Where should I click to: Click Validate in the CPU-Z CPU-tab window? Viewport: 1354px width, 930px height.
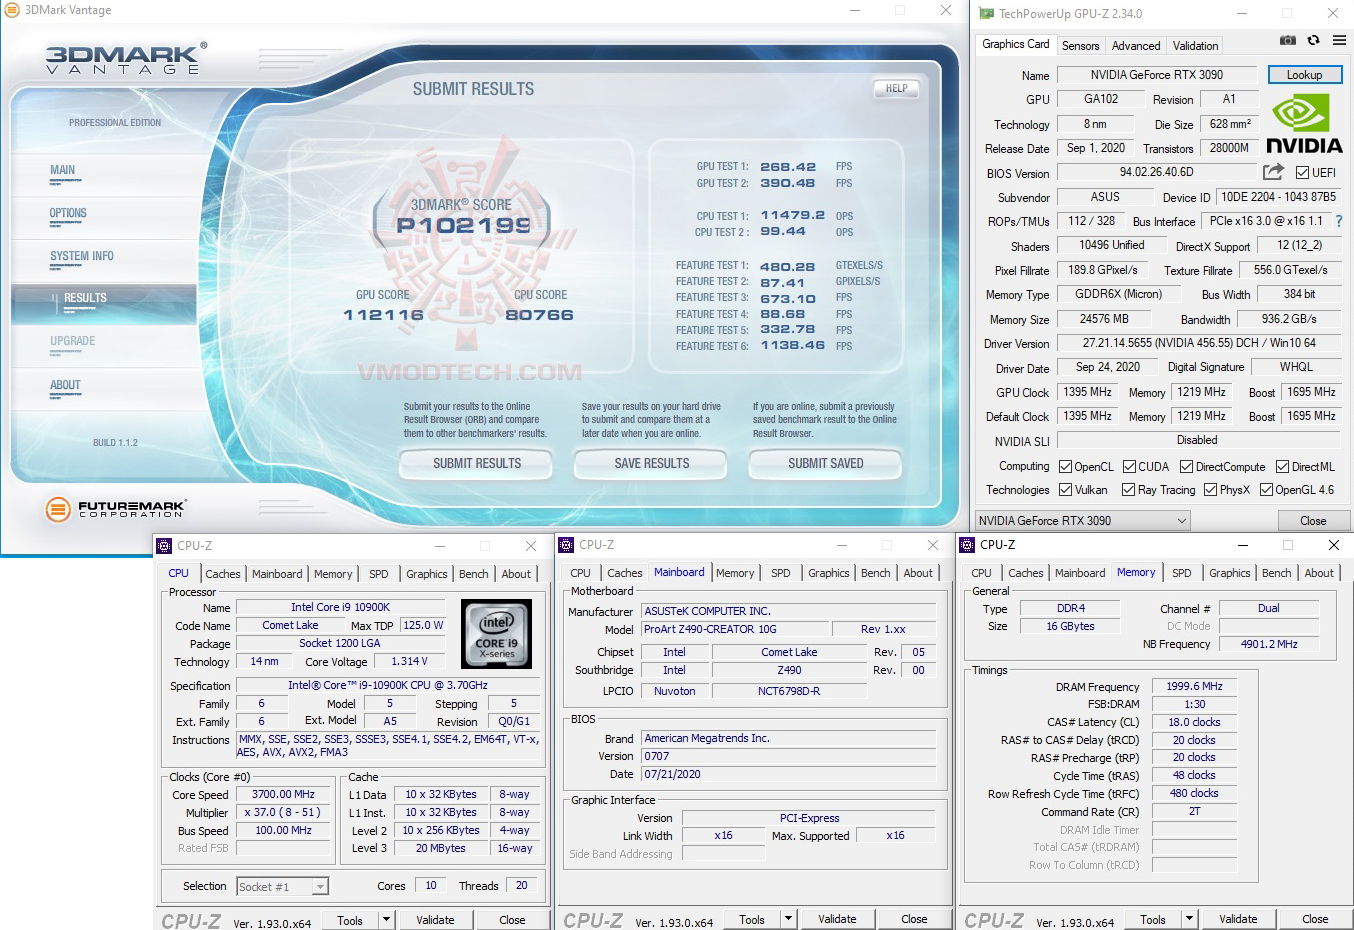point(435,920)
